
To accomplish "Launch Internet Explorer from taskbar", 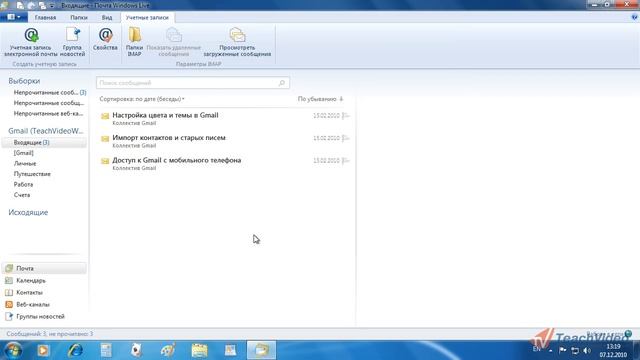I will click(x=75, y=350).
